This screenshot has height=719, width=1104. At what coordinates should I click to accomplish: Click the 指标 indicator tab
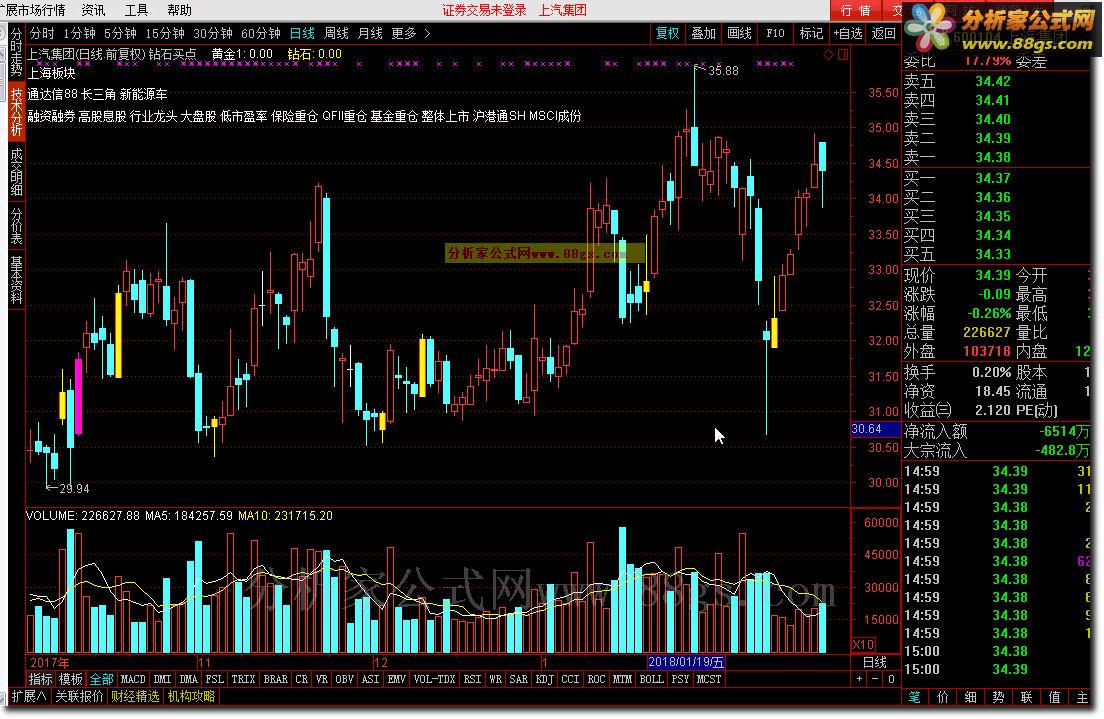point(40,679)
